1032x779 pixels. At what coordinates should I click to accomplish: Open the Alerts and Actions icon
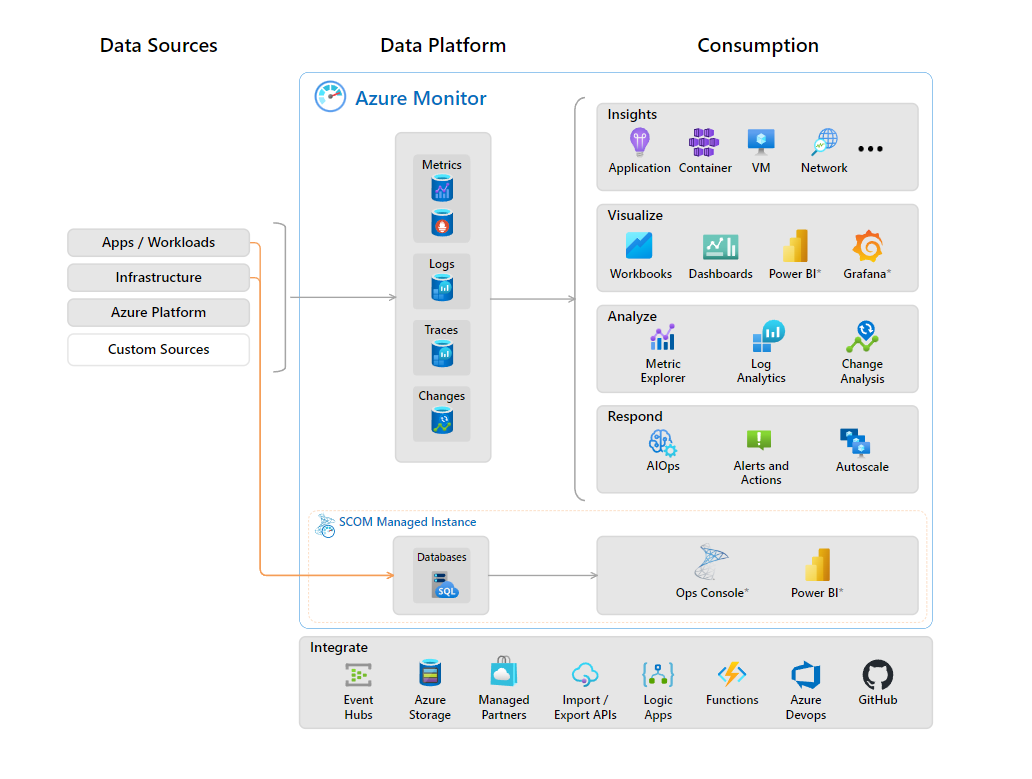[759, 440]
